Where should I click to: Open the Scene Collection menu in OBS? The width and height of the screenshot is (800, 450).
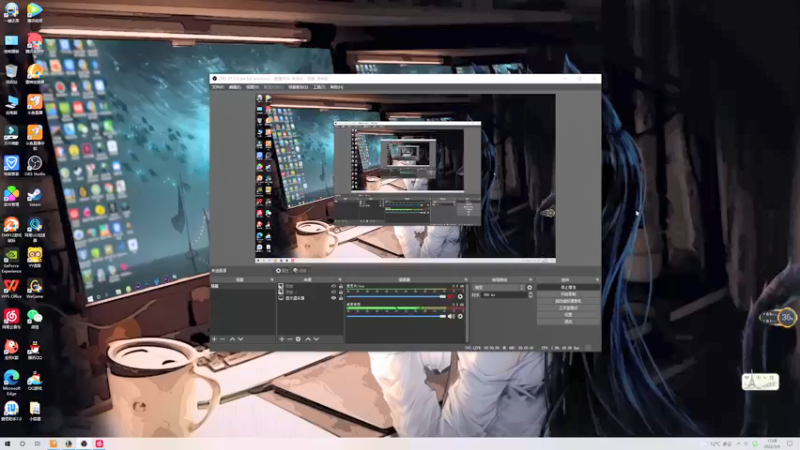pyautogui.click(x=298, y=87)
